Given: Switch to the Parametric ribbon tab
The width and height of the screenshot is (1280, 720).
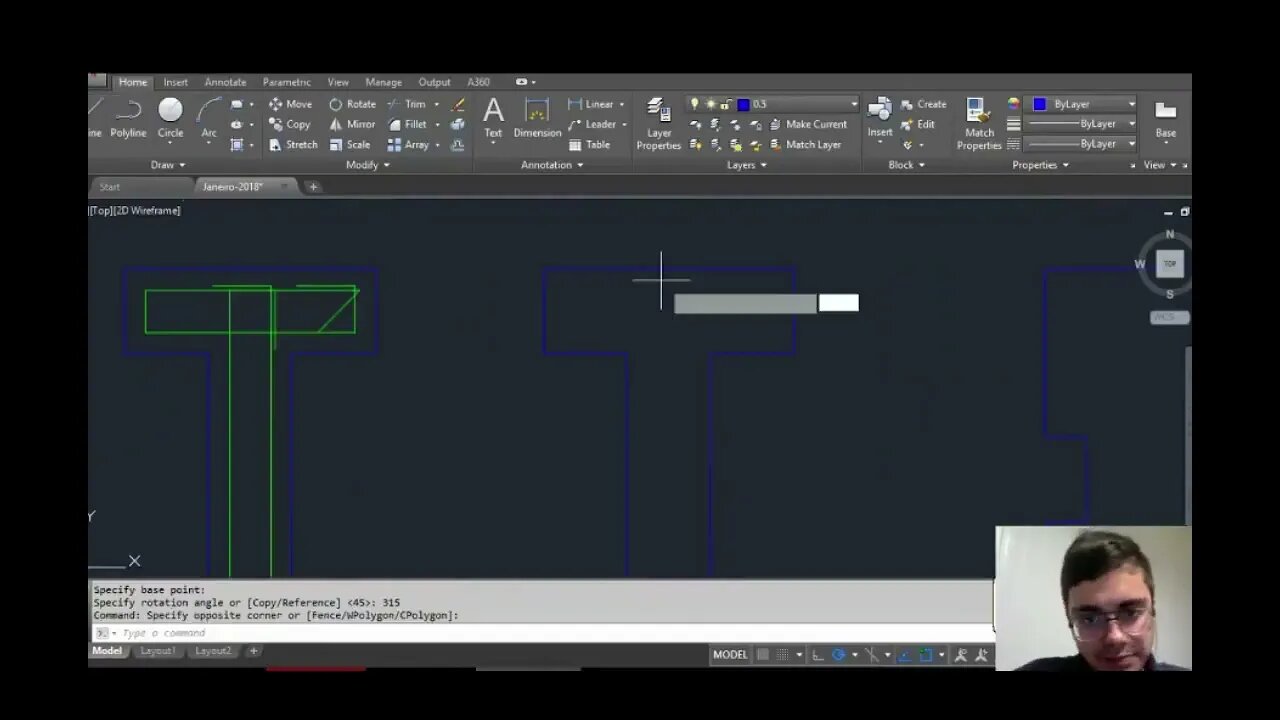Looking at the screenshot, I should [x=286, y=82].
